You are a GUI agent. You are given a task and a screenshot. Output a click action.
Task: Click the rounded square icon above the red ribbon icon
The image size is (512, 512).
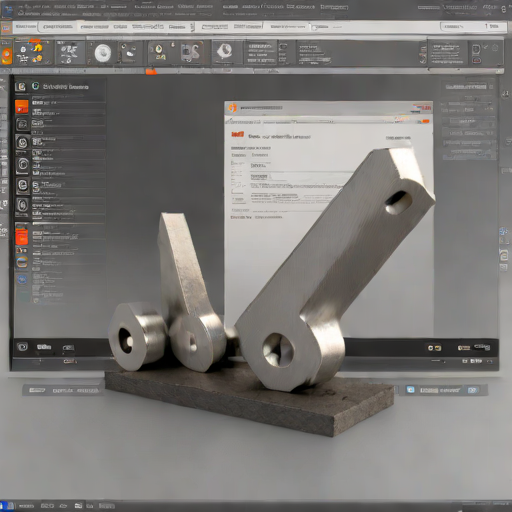click(476, 49)
